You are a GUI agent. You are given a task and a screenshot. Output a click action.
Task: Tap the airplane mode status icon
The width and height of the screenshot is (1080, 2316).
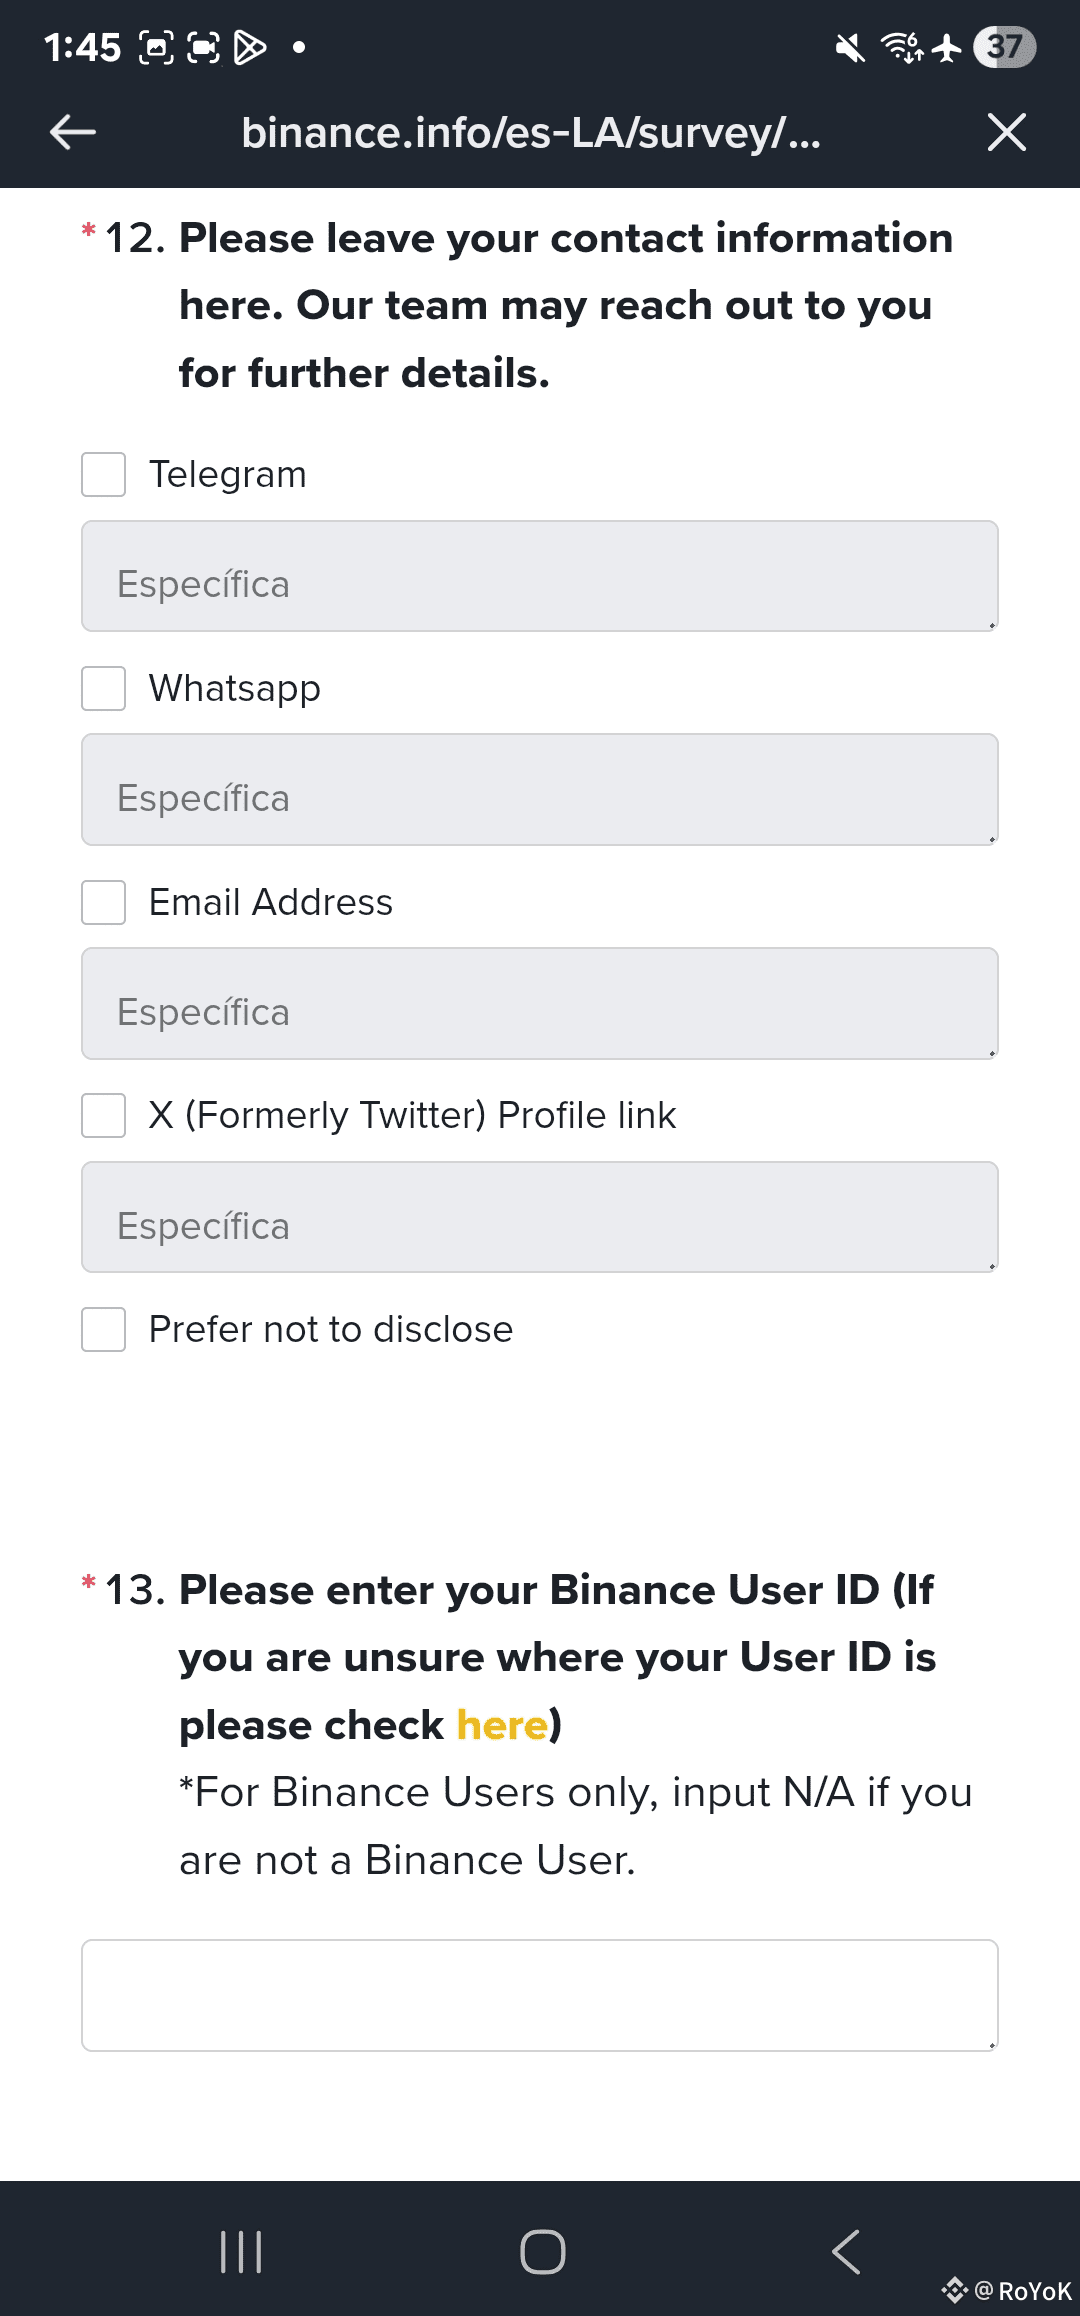(x=946, y=47)
